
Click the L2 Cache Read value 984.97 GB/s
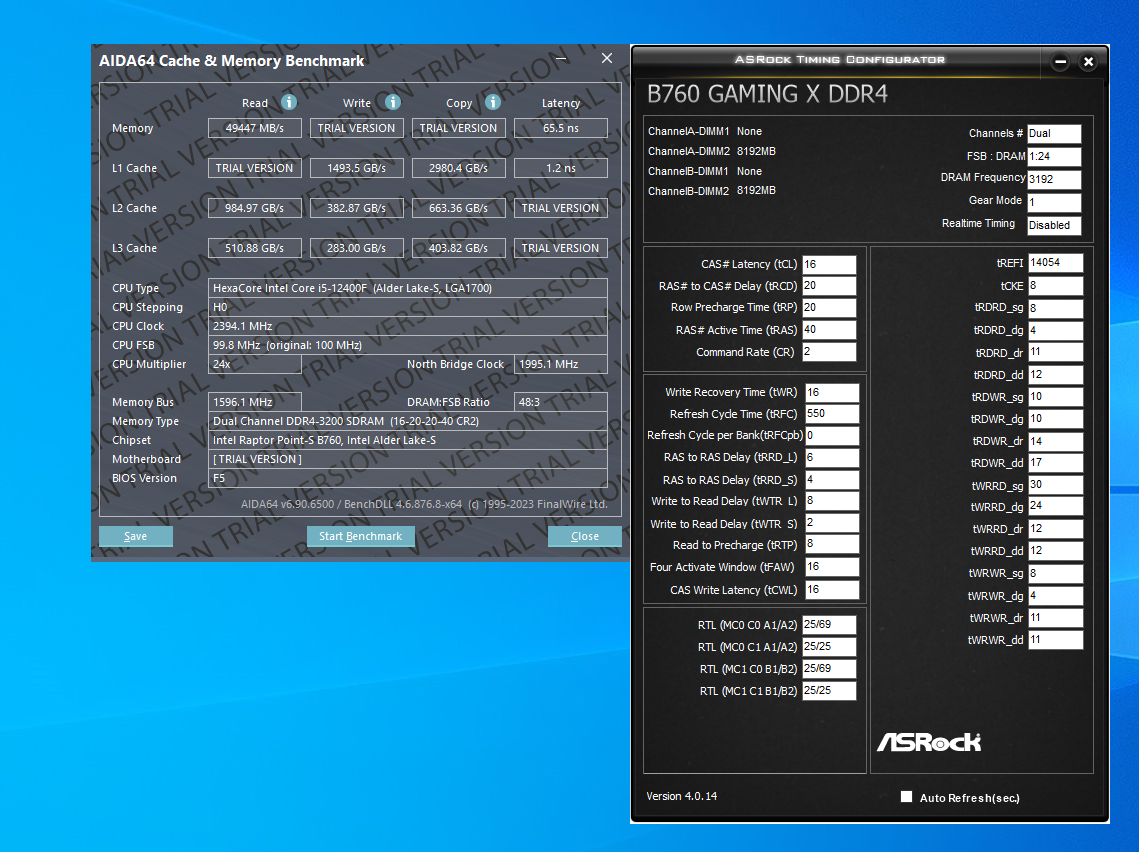click(254, 208)
